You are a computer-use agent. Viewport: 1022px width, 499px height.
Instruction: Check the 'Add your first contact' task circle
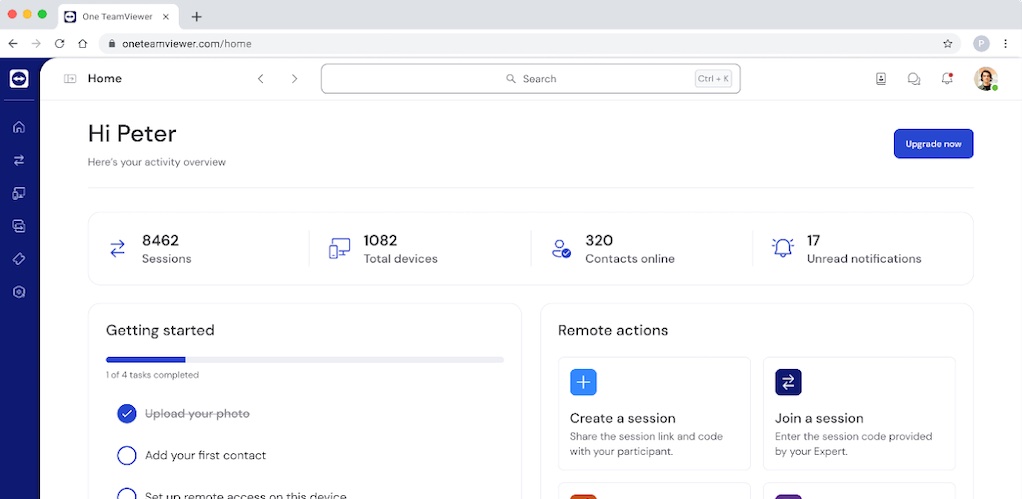point(127,456)
